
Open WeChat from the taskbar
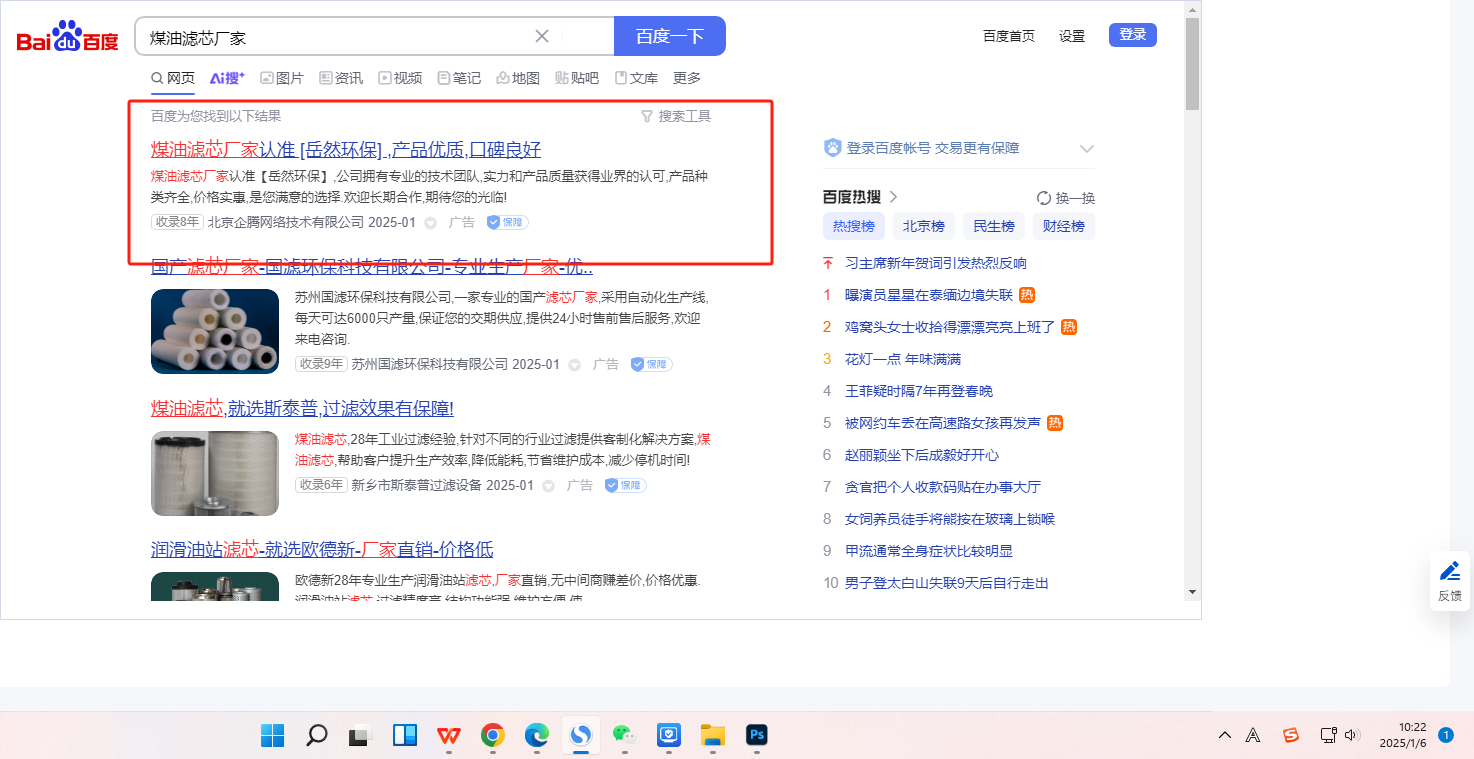coord(623,736)
